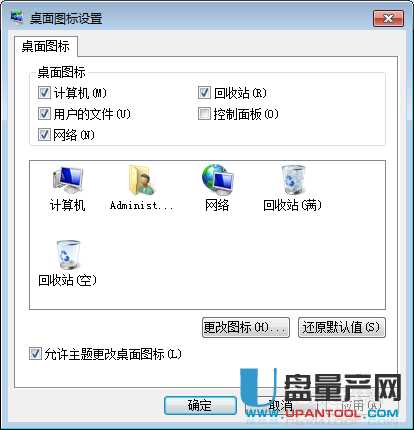Viewport: 414px width, 430px height.
Task: Uncheck the 回收站(R) checkbox
Action: 204,93
